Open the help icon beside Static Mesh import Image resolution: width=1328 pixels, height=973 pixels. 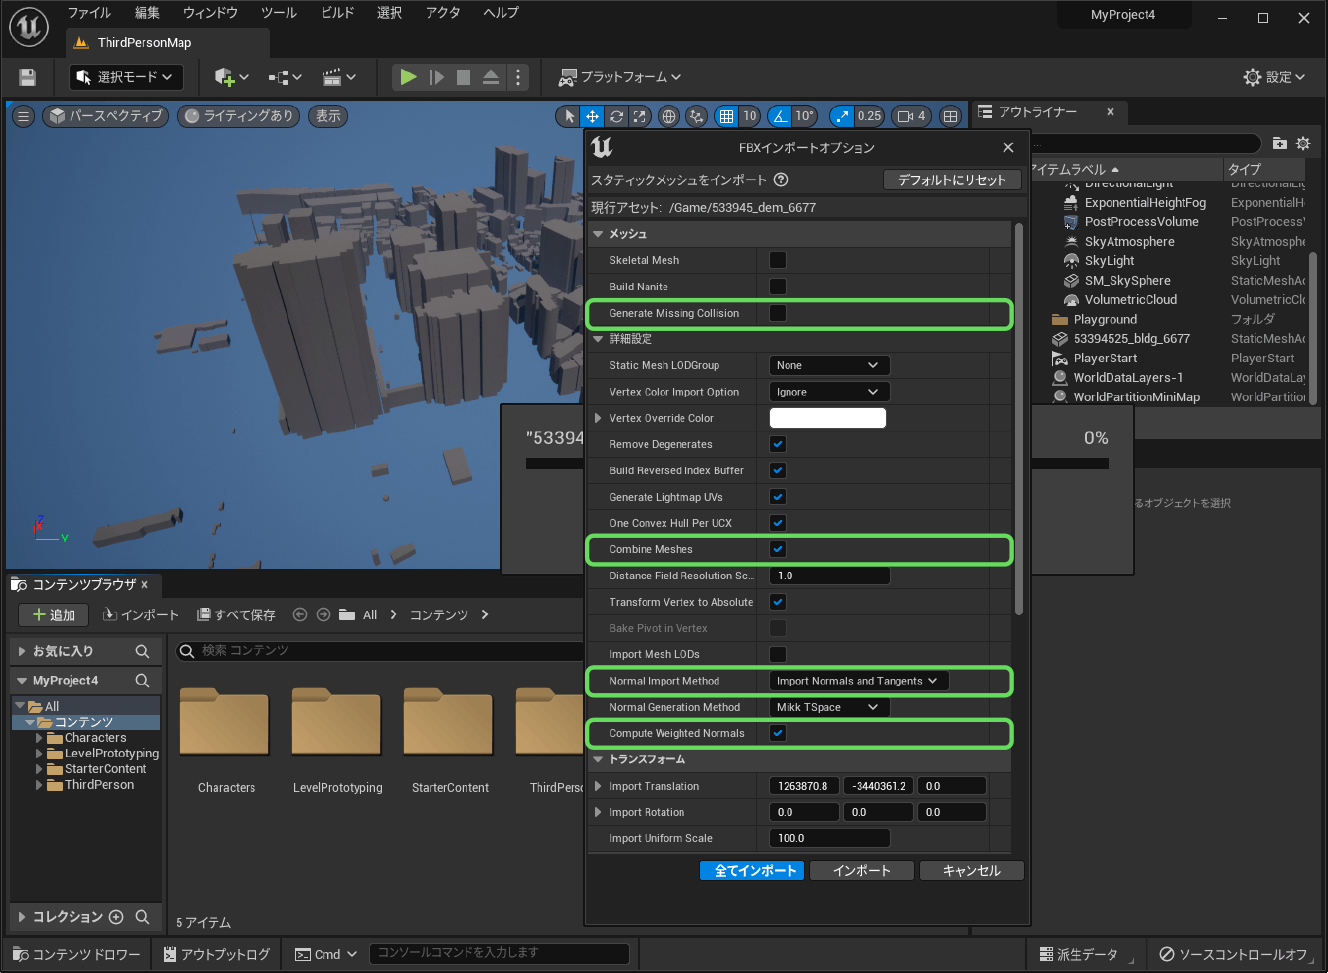click(782, 180)
